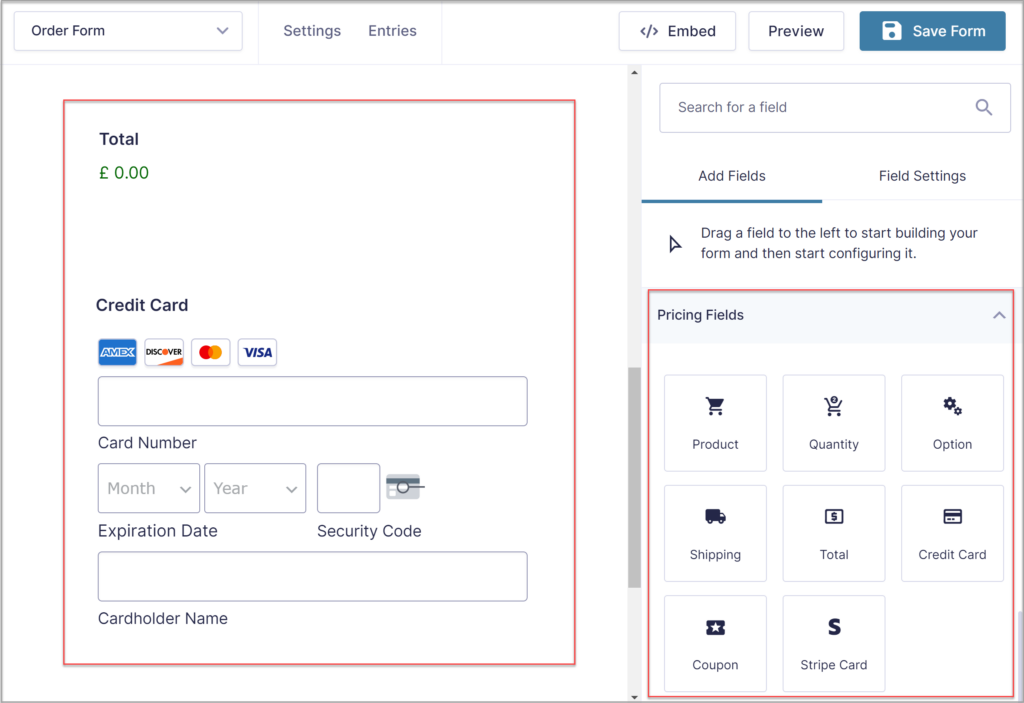Open the Embed dialog
Screen dimensions: 1024x703
[677, 31]
